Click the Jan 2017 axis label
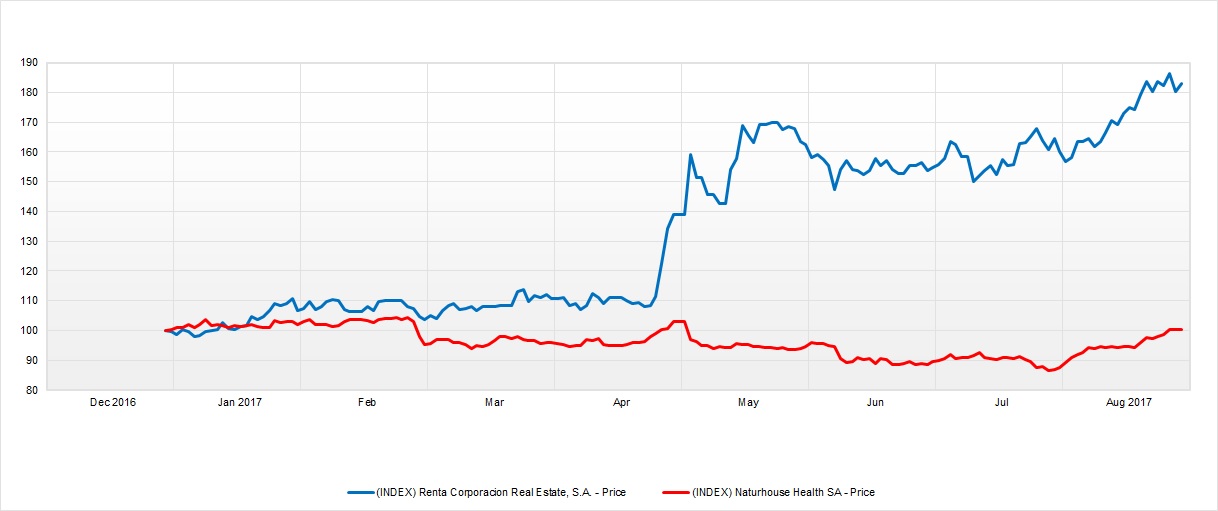Screen dimensions: 1218x511 click(x=239, y=402)
